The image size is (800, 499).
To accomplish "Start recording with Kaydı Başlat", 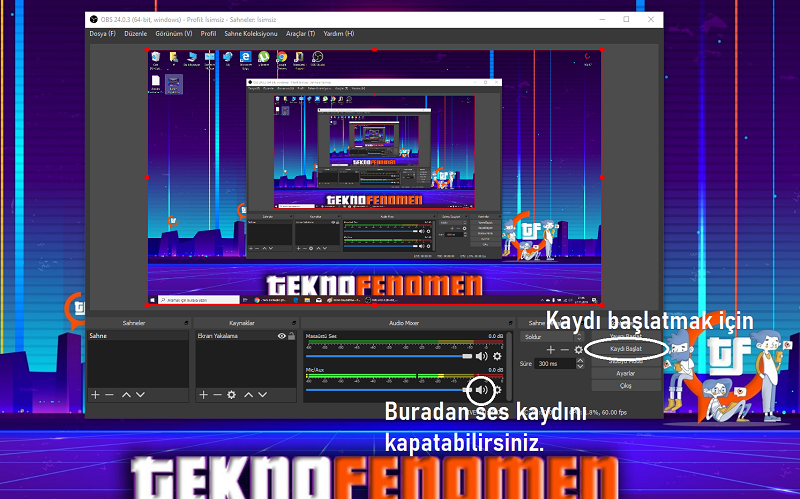I will (626, 349).
